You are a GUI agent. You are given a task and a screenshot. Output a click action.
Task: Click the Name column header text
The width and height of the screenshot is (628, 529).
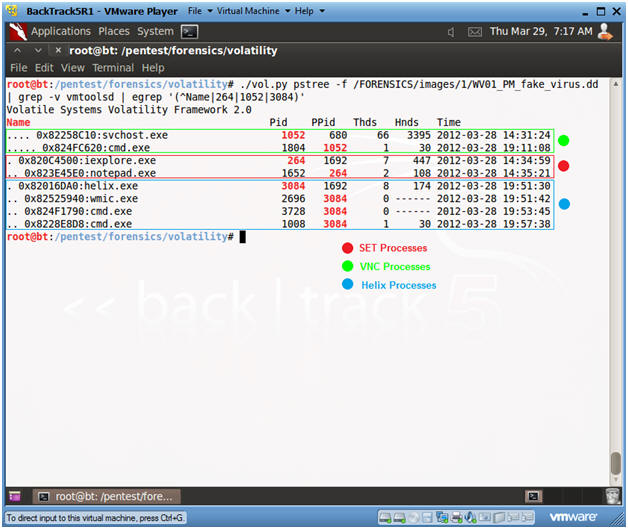18,123
